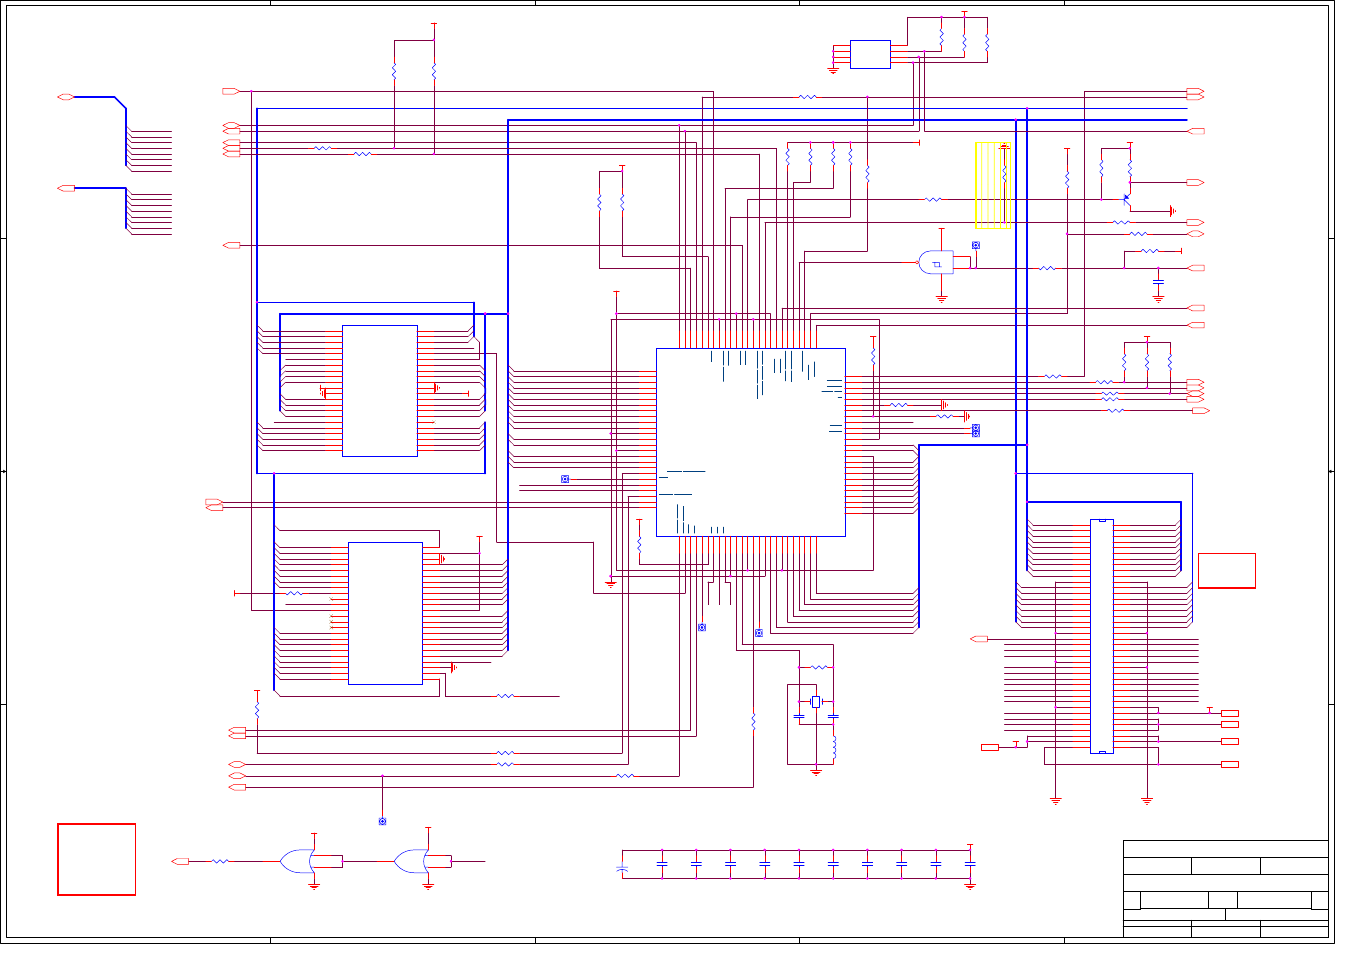Select the tall narrow connector on the right

1101,636
